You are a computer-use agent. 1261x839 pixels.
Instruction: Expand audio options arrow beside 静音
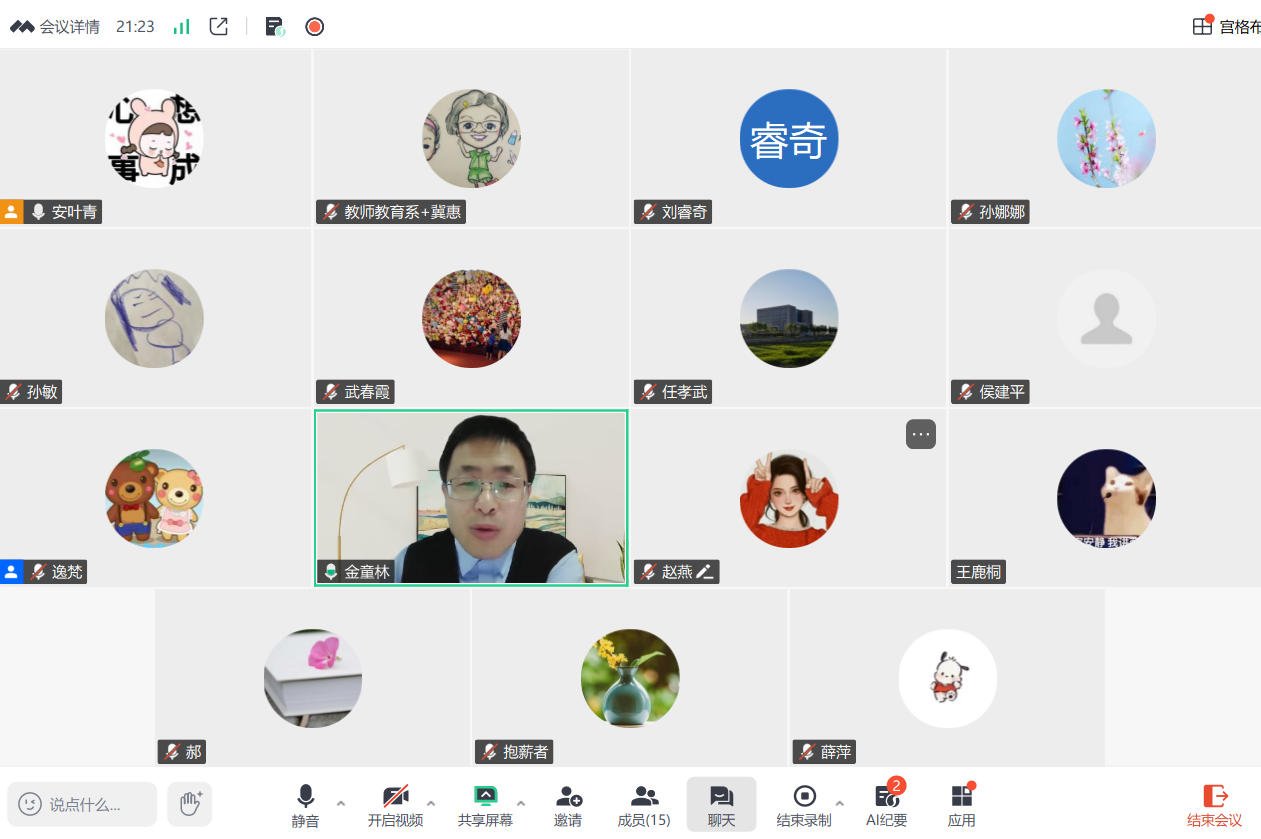tap(341, 803)
